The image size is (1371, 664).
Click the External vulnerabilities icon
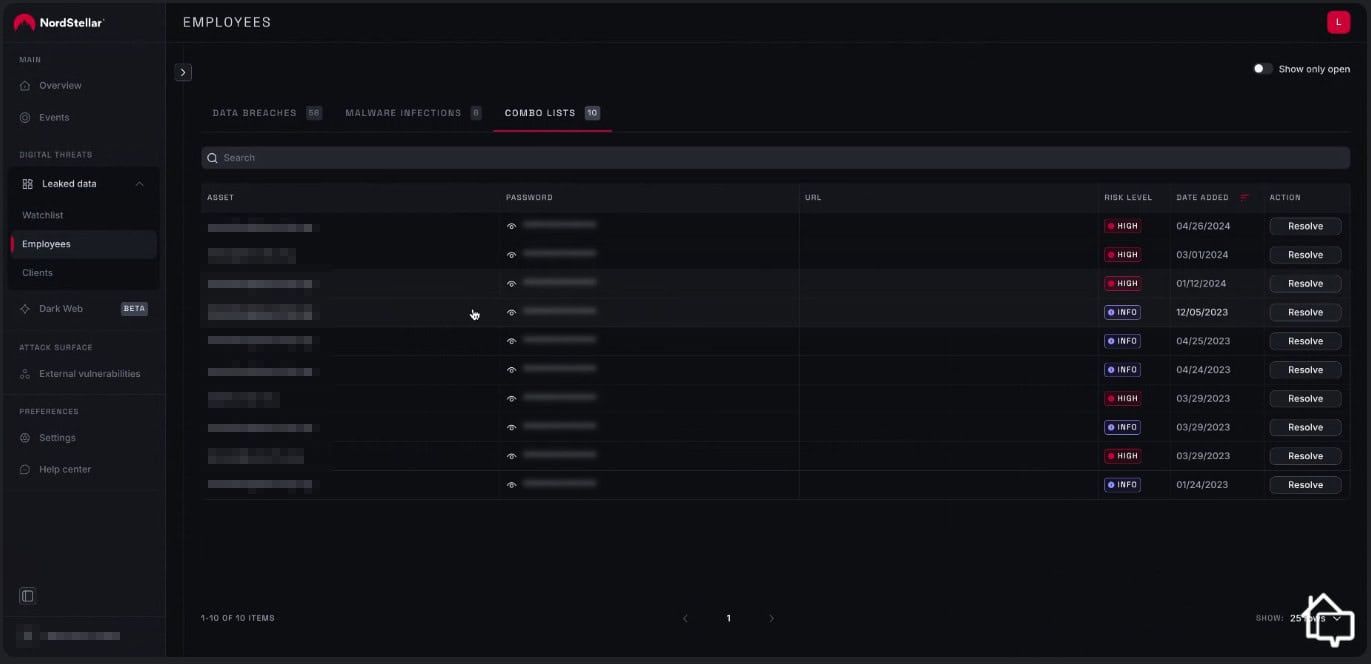click(x=26, y=374)
